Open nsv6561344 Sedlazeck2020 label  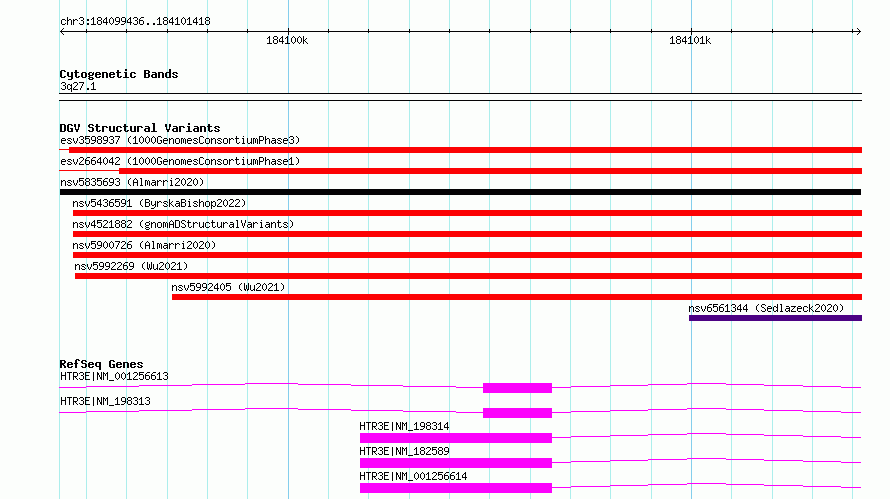pyautogui.click(x=766, y=308)
